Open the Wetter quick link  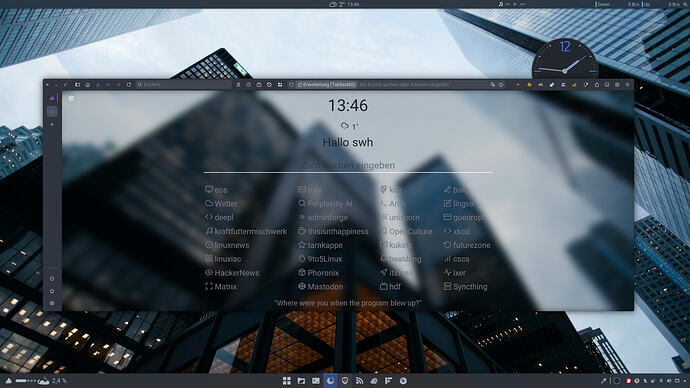pyautogui.click(x=221, y=204)
